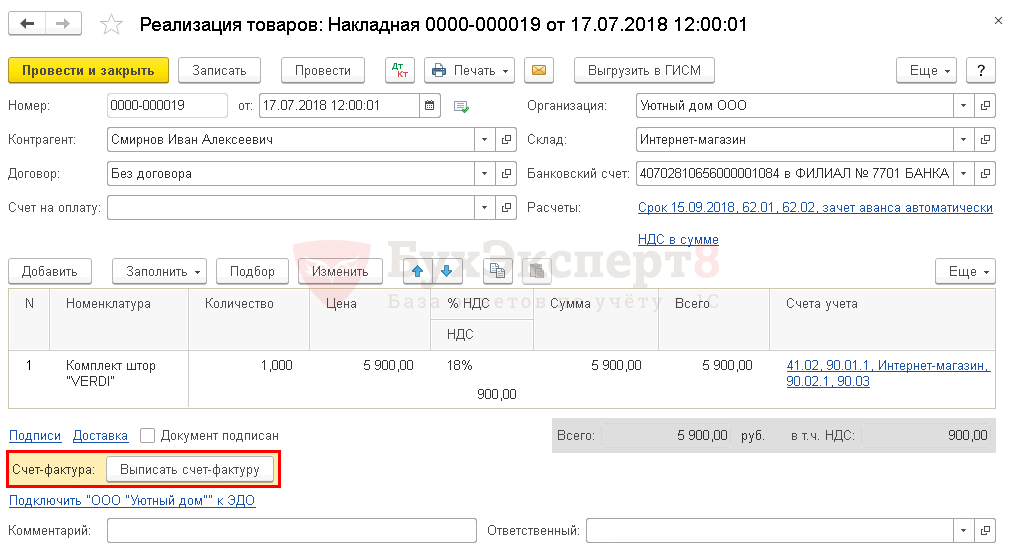Click the copy rows icon
Viewport: 1011px width, 550px height.
[x=497, y=271]
